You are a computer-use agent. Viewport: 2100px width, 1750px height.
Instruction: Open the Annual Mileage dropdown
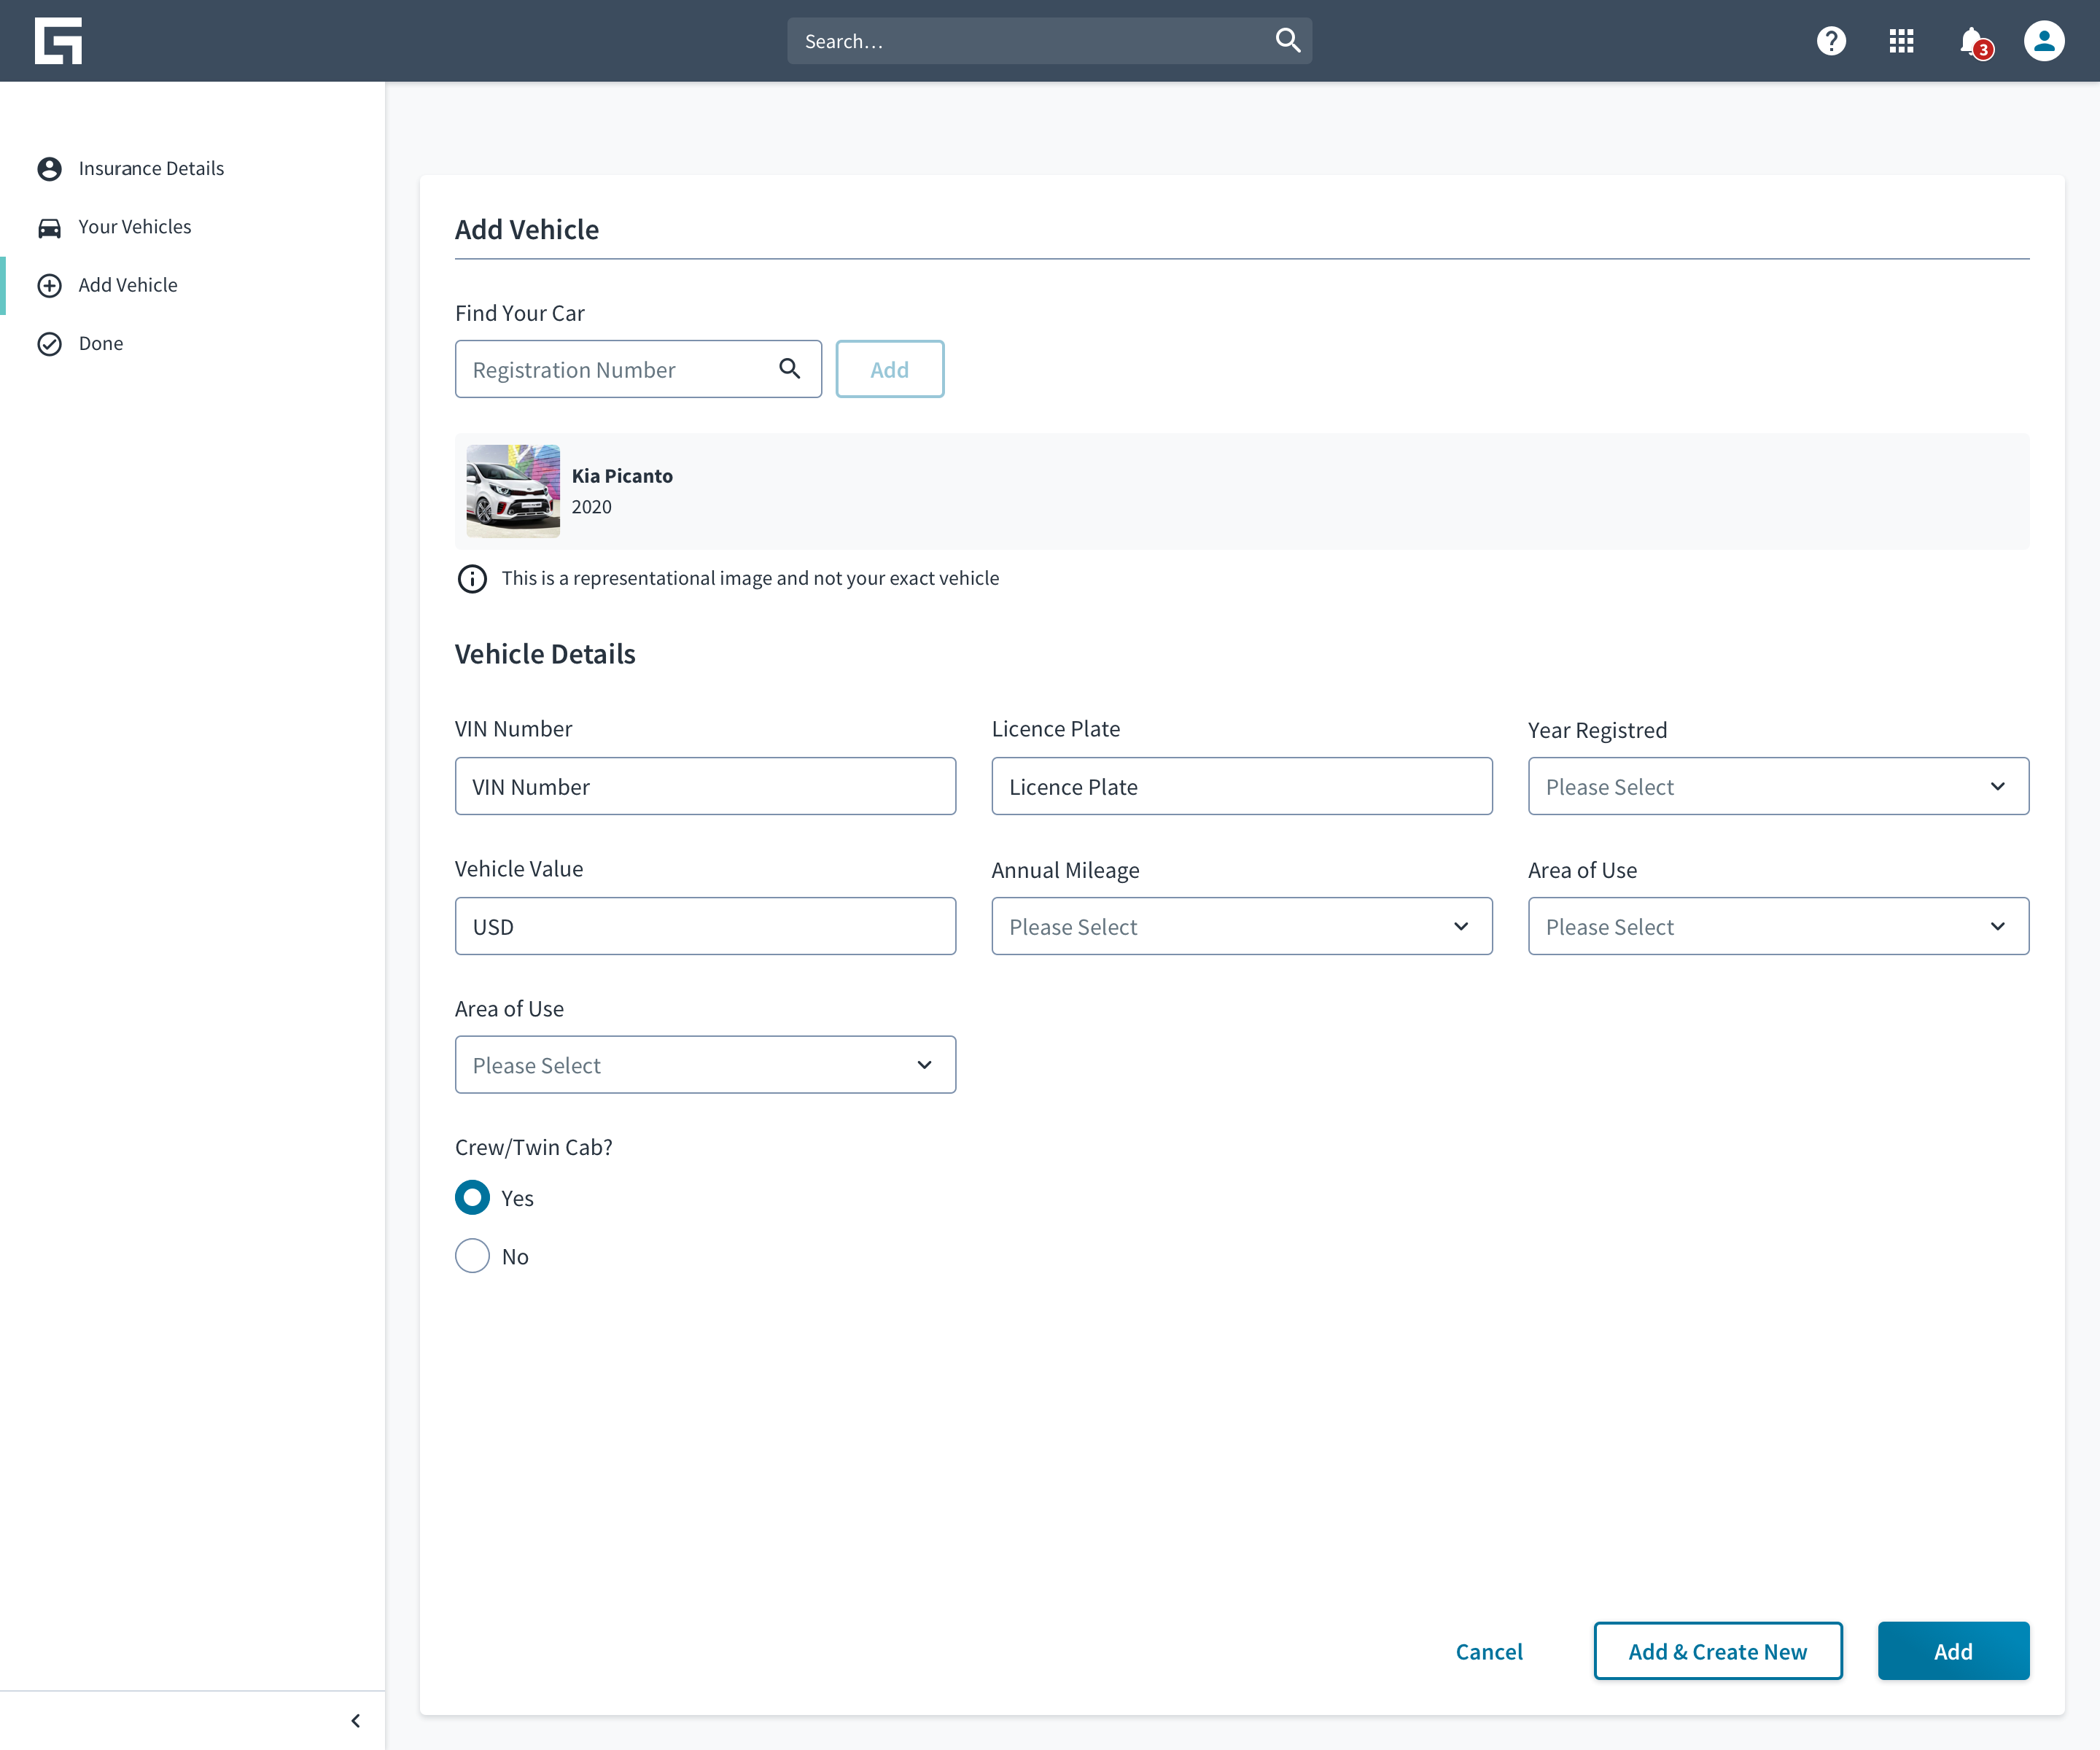coord(1241,927)
